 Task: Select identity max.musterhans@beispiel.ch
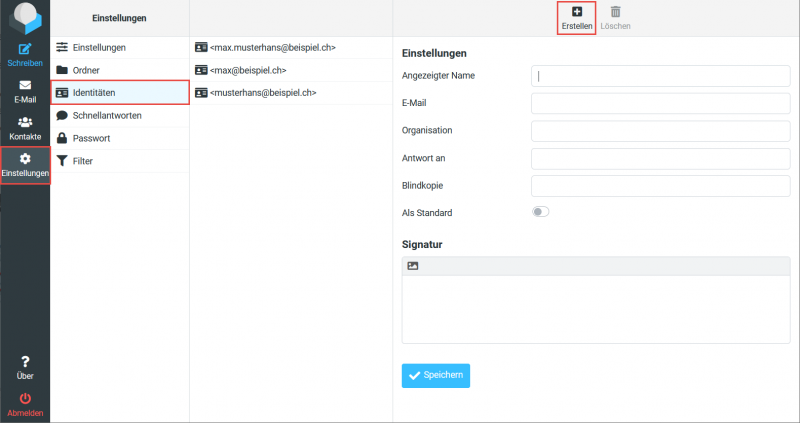click(x=272, y=47)
